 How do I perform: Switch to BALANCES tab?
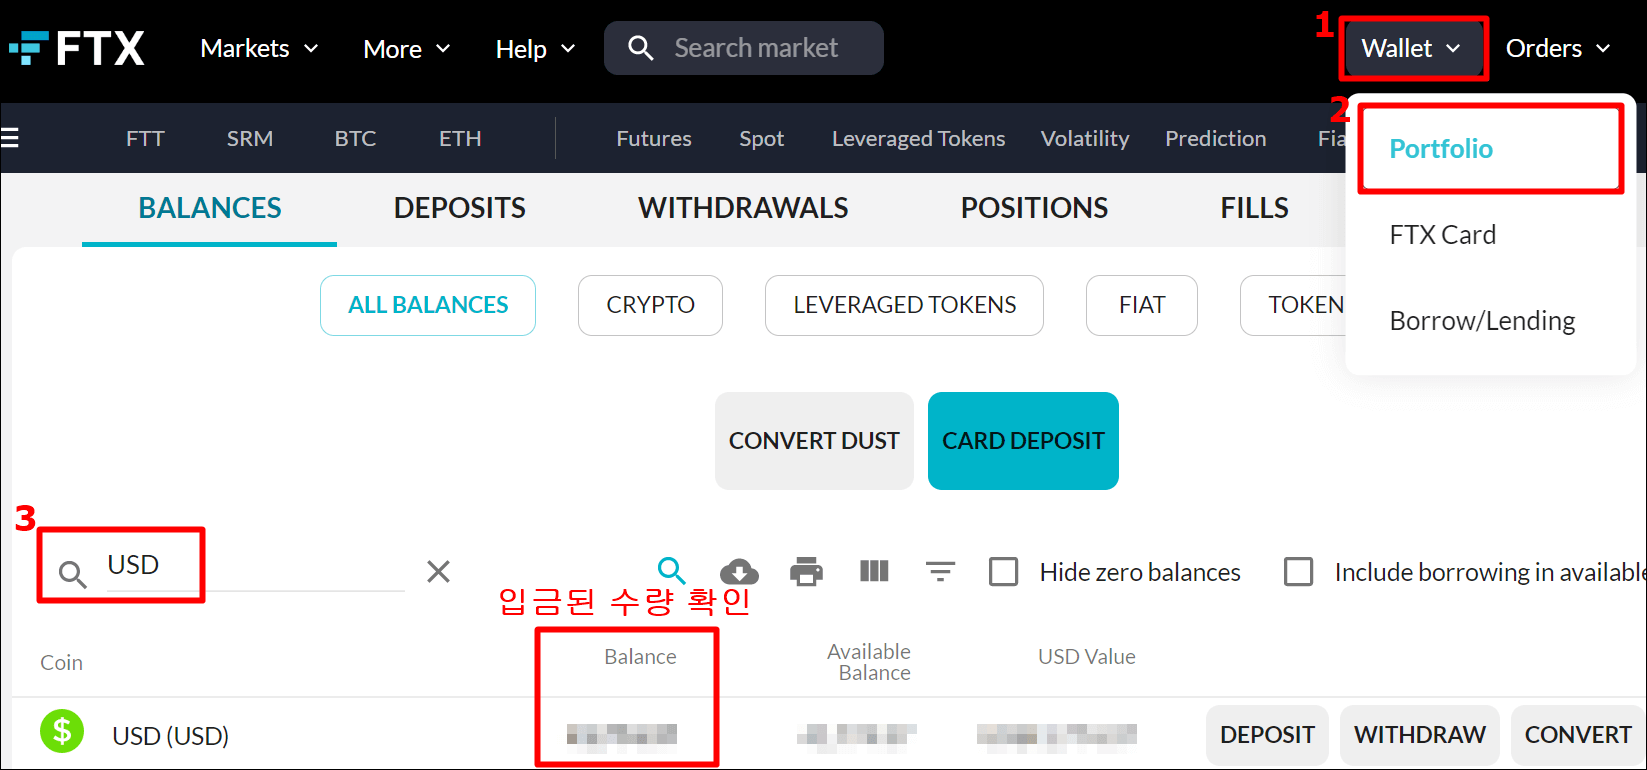210,208
